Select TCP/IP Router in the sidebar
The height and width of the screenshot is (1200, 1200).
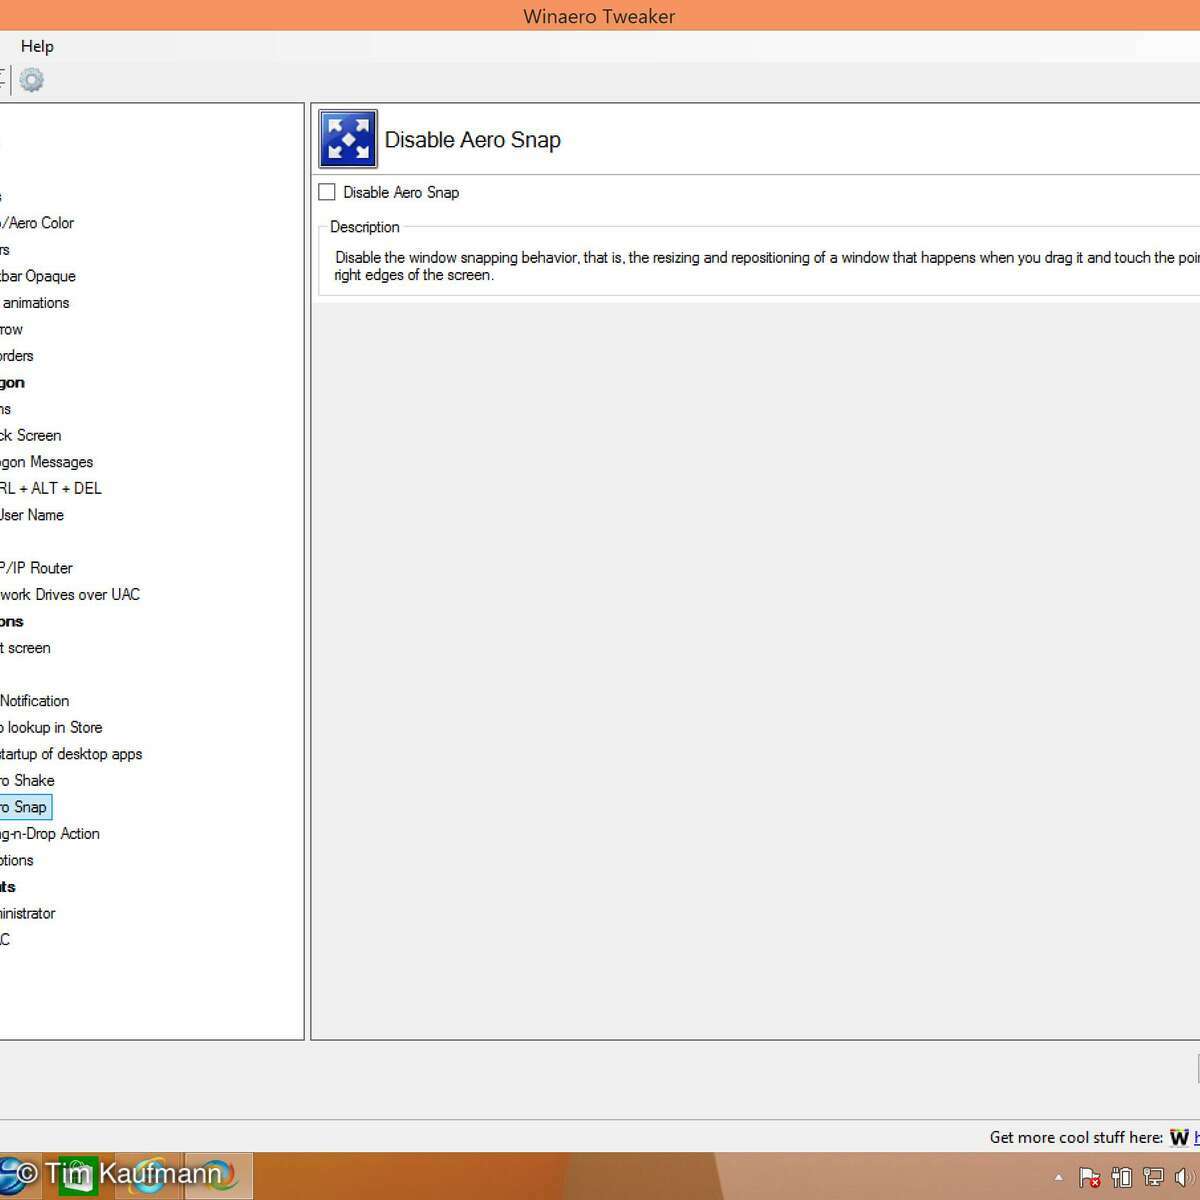36,568
